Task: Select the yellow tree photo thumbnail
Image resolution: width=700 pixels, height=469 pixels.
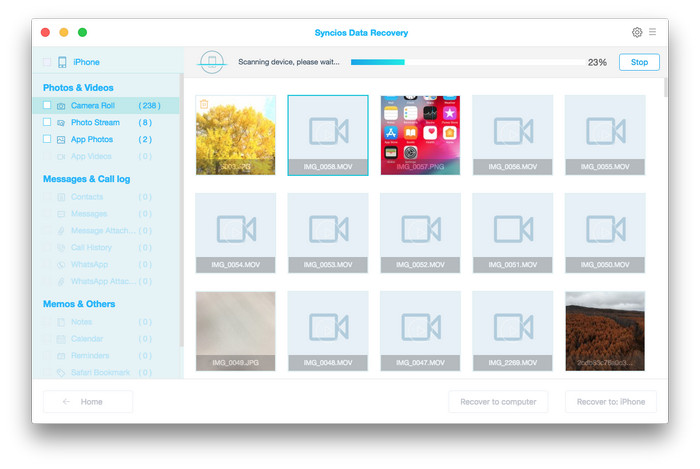Action: tap(236, 135)
